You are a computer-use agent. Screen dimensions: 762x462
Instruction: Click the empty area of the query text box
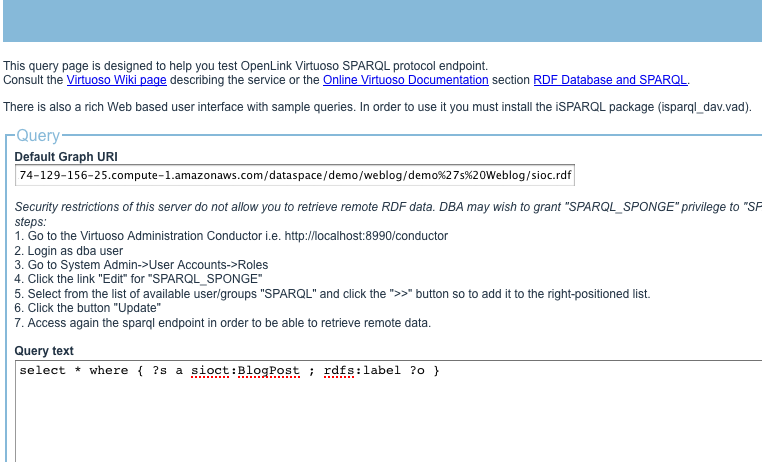pos(390,420)
